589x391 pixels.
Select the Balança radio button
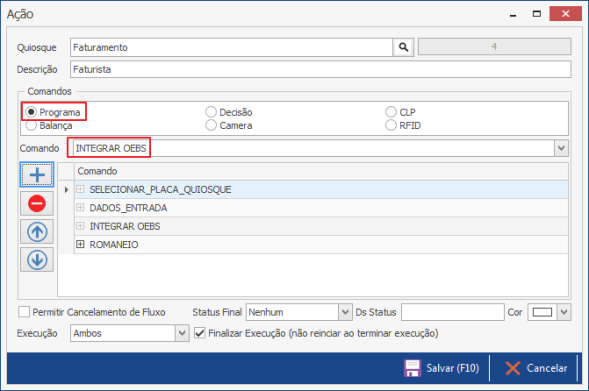[x=31, y=125]
